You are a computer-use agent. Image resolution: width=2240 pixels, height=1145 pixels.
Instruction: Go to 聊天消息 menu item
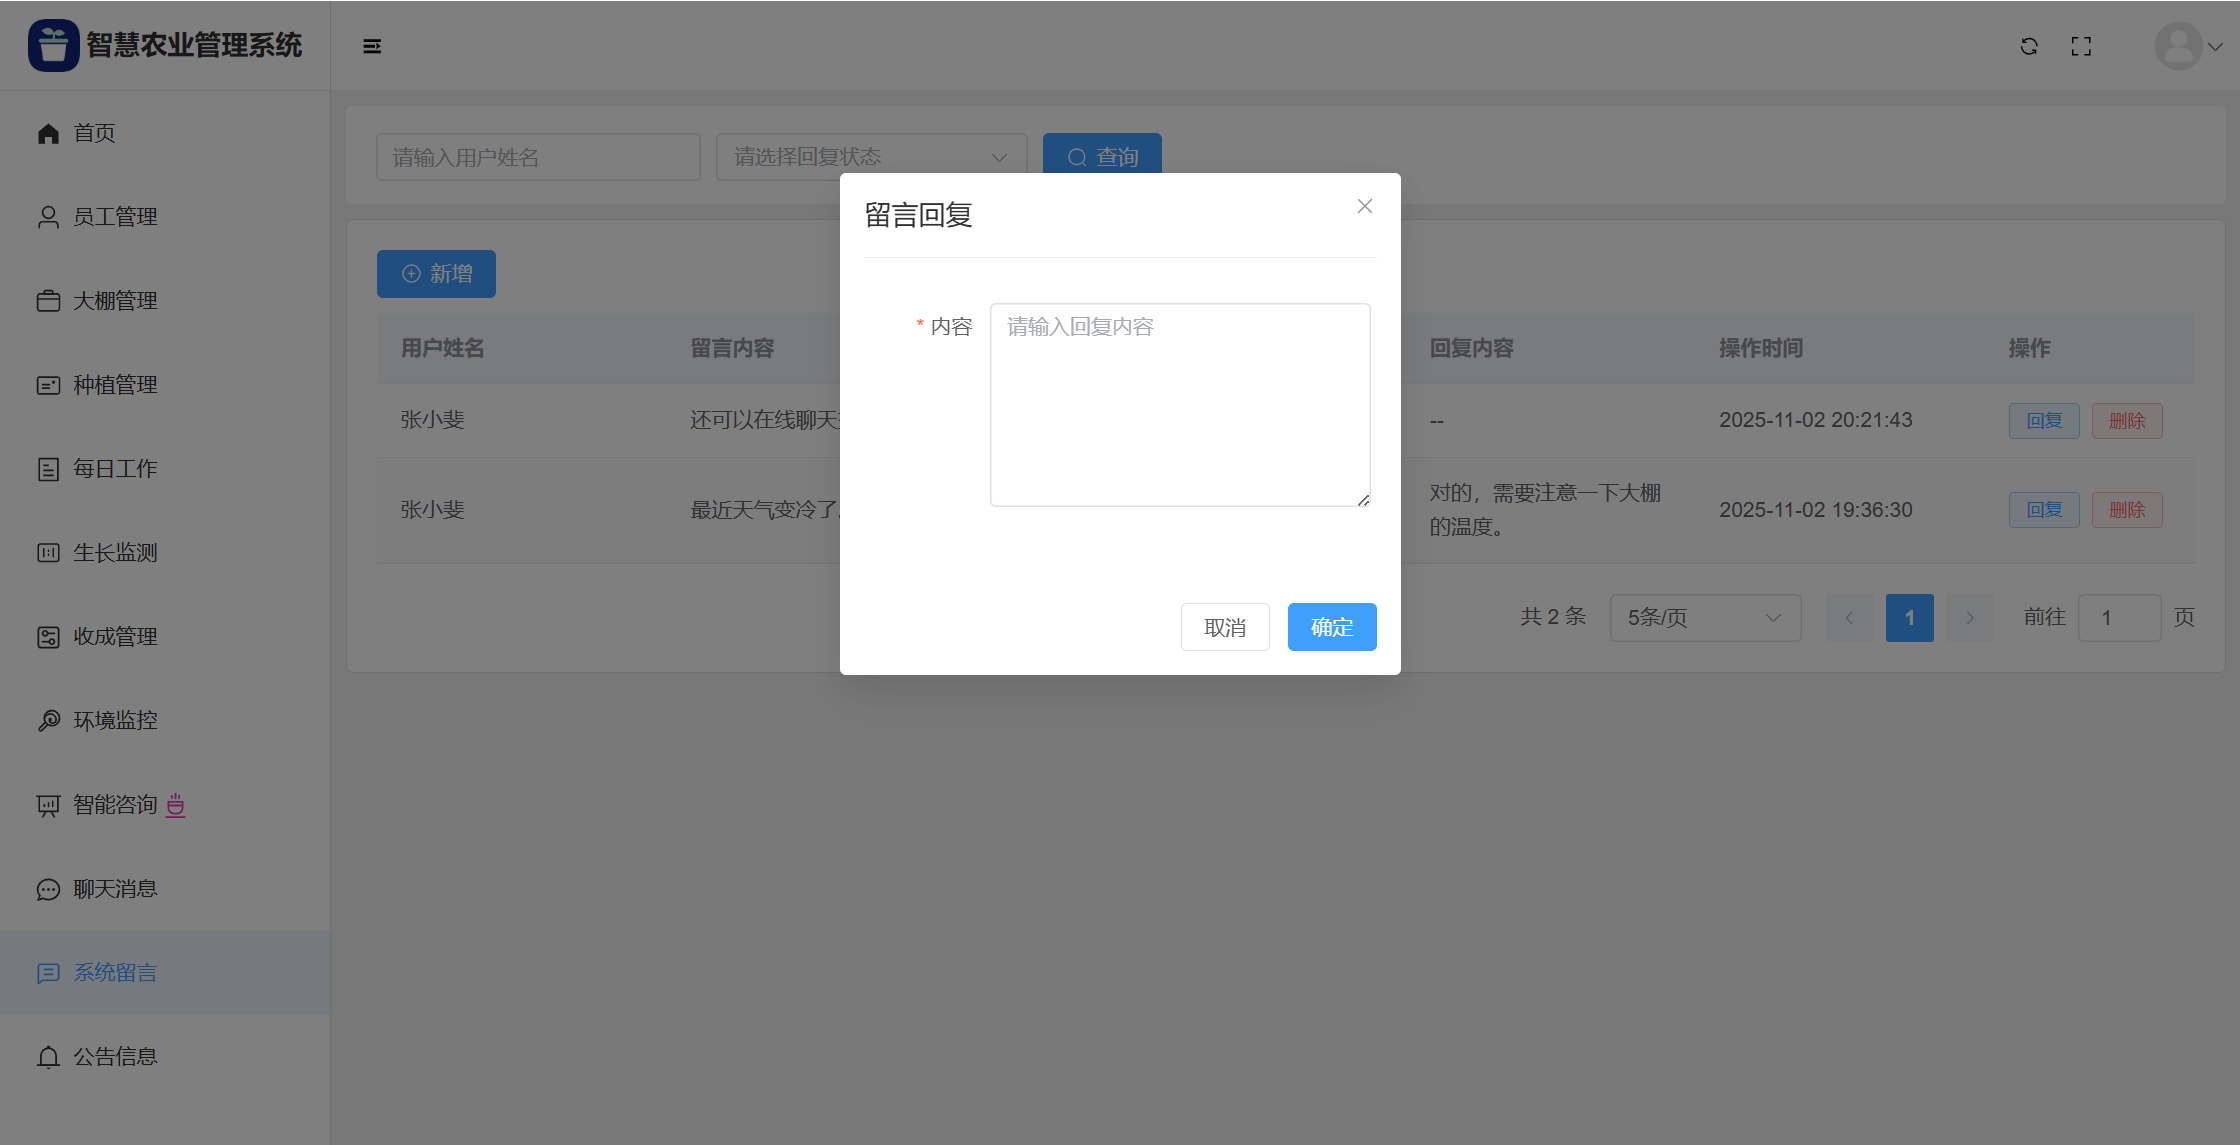pos(115,889)
